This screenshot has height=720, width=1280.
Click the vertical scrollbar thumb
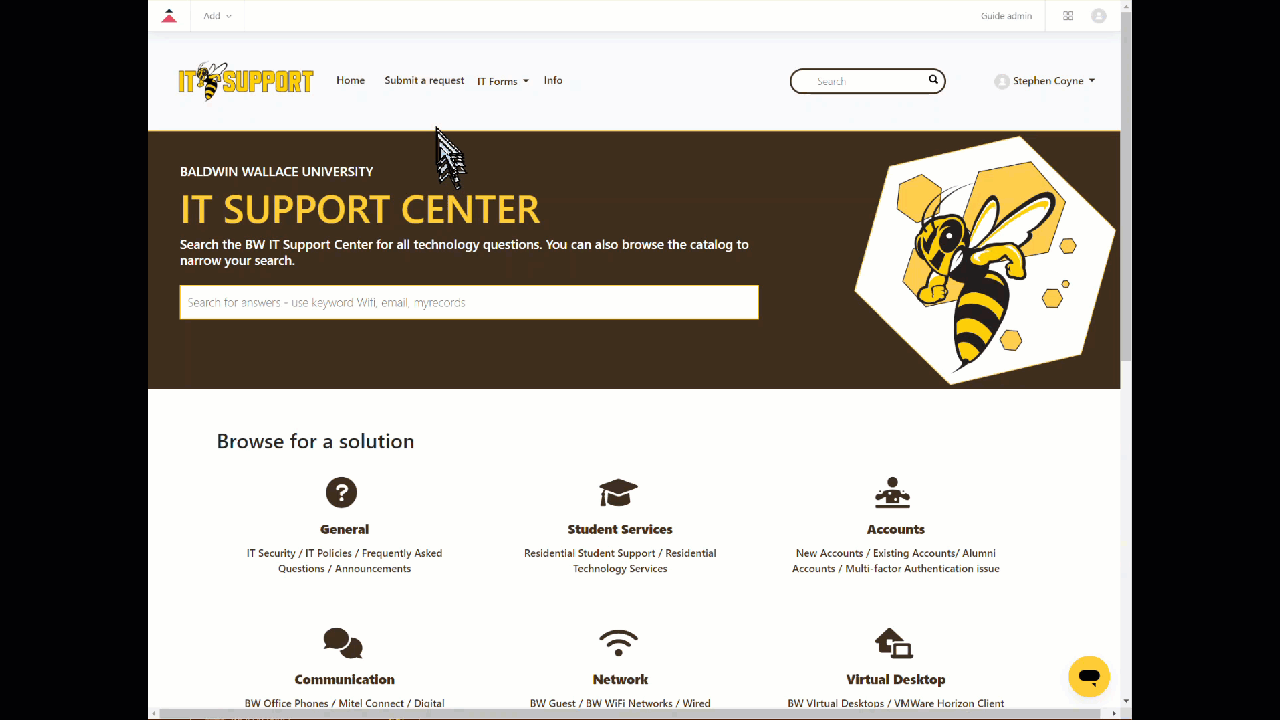coord(1126,185)
